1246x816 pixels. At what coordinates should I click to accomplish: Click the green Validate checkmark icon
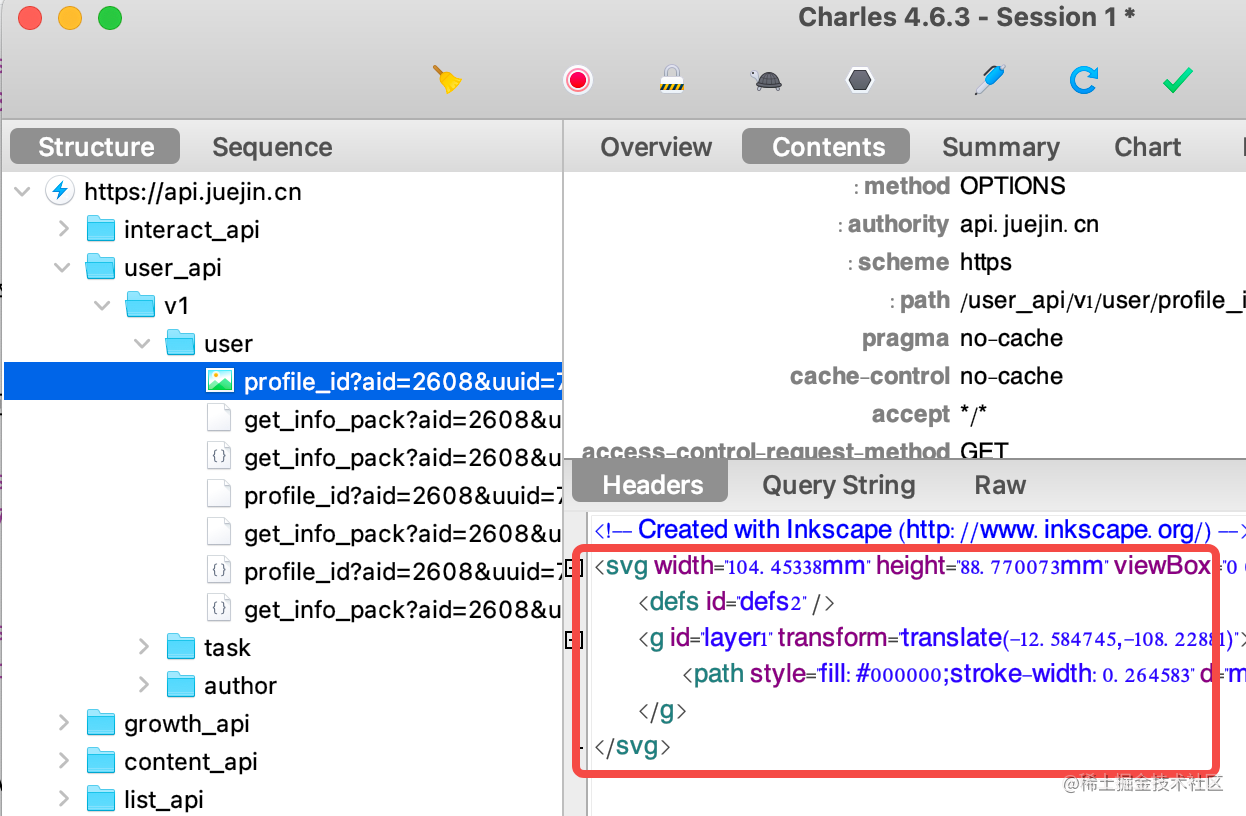[1177, 80]
